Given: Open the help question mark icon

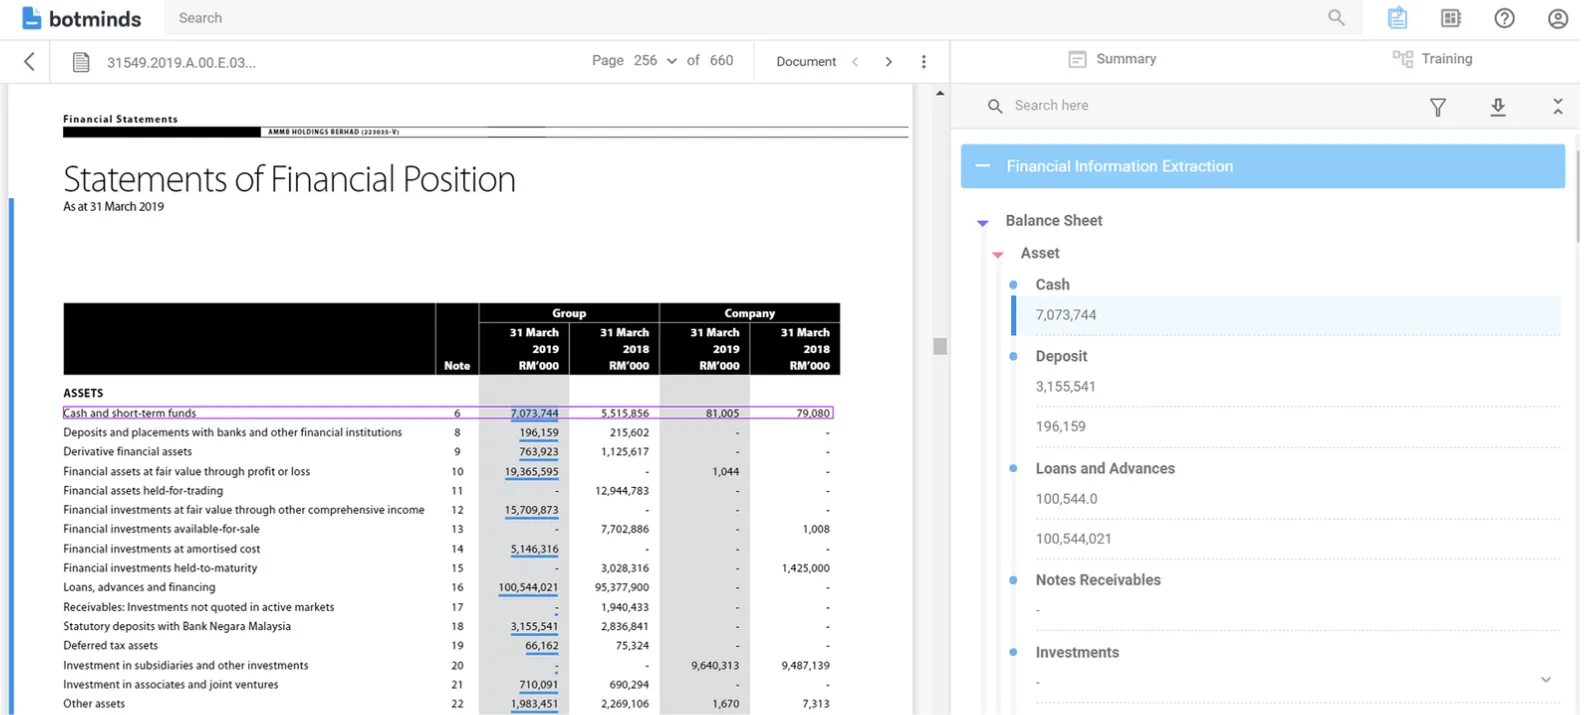Looking at the screenshot, I should 1504,18.
